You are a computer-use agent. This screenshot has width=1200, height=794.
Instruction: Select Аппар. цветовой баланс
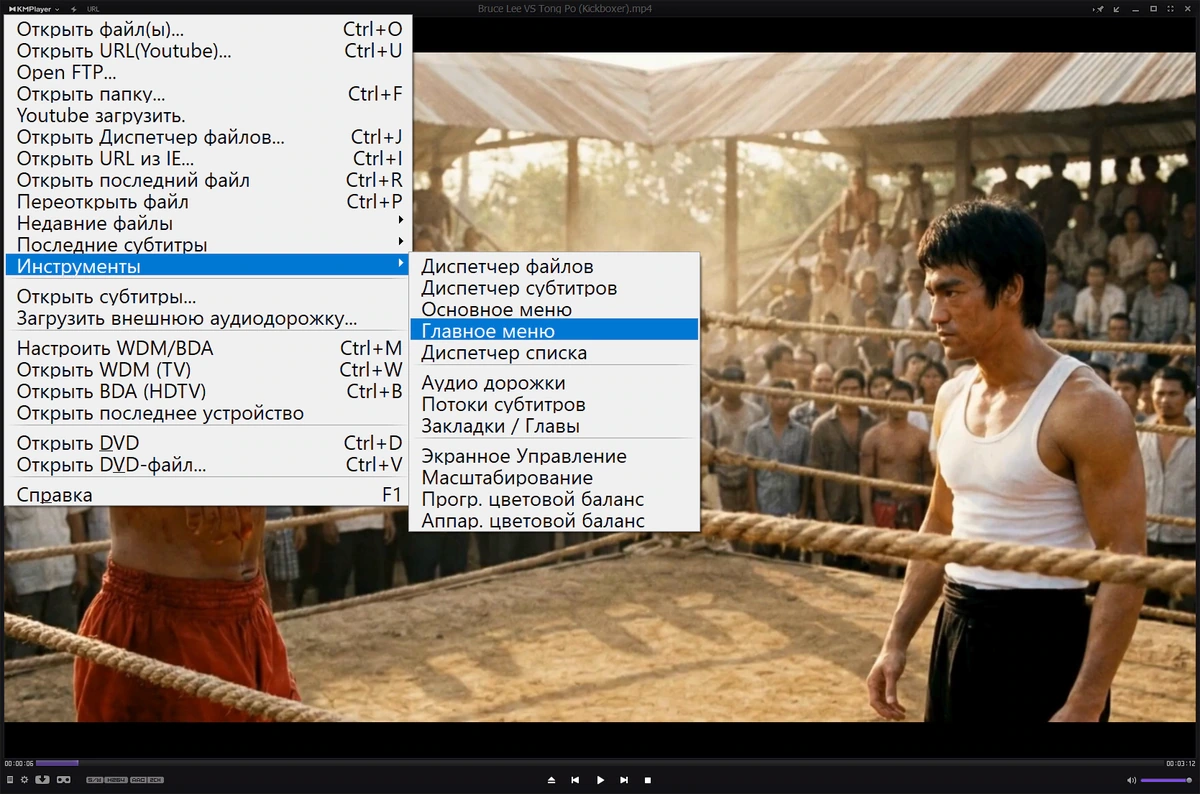554,521
